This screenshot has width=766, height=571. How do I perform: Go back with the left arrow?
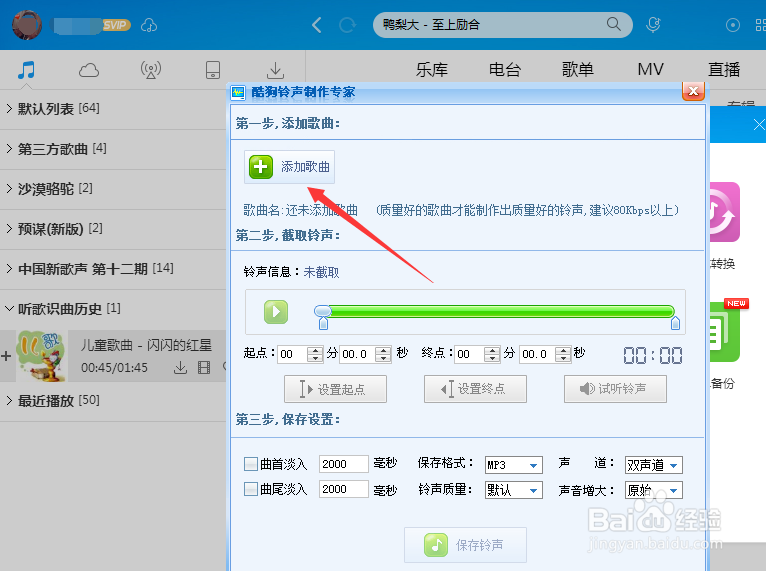(317, 25)
